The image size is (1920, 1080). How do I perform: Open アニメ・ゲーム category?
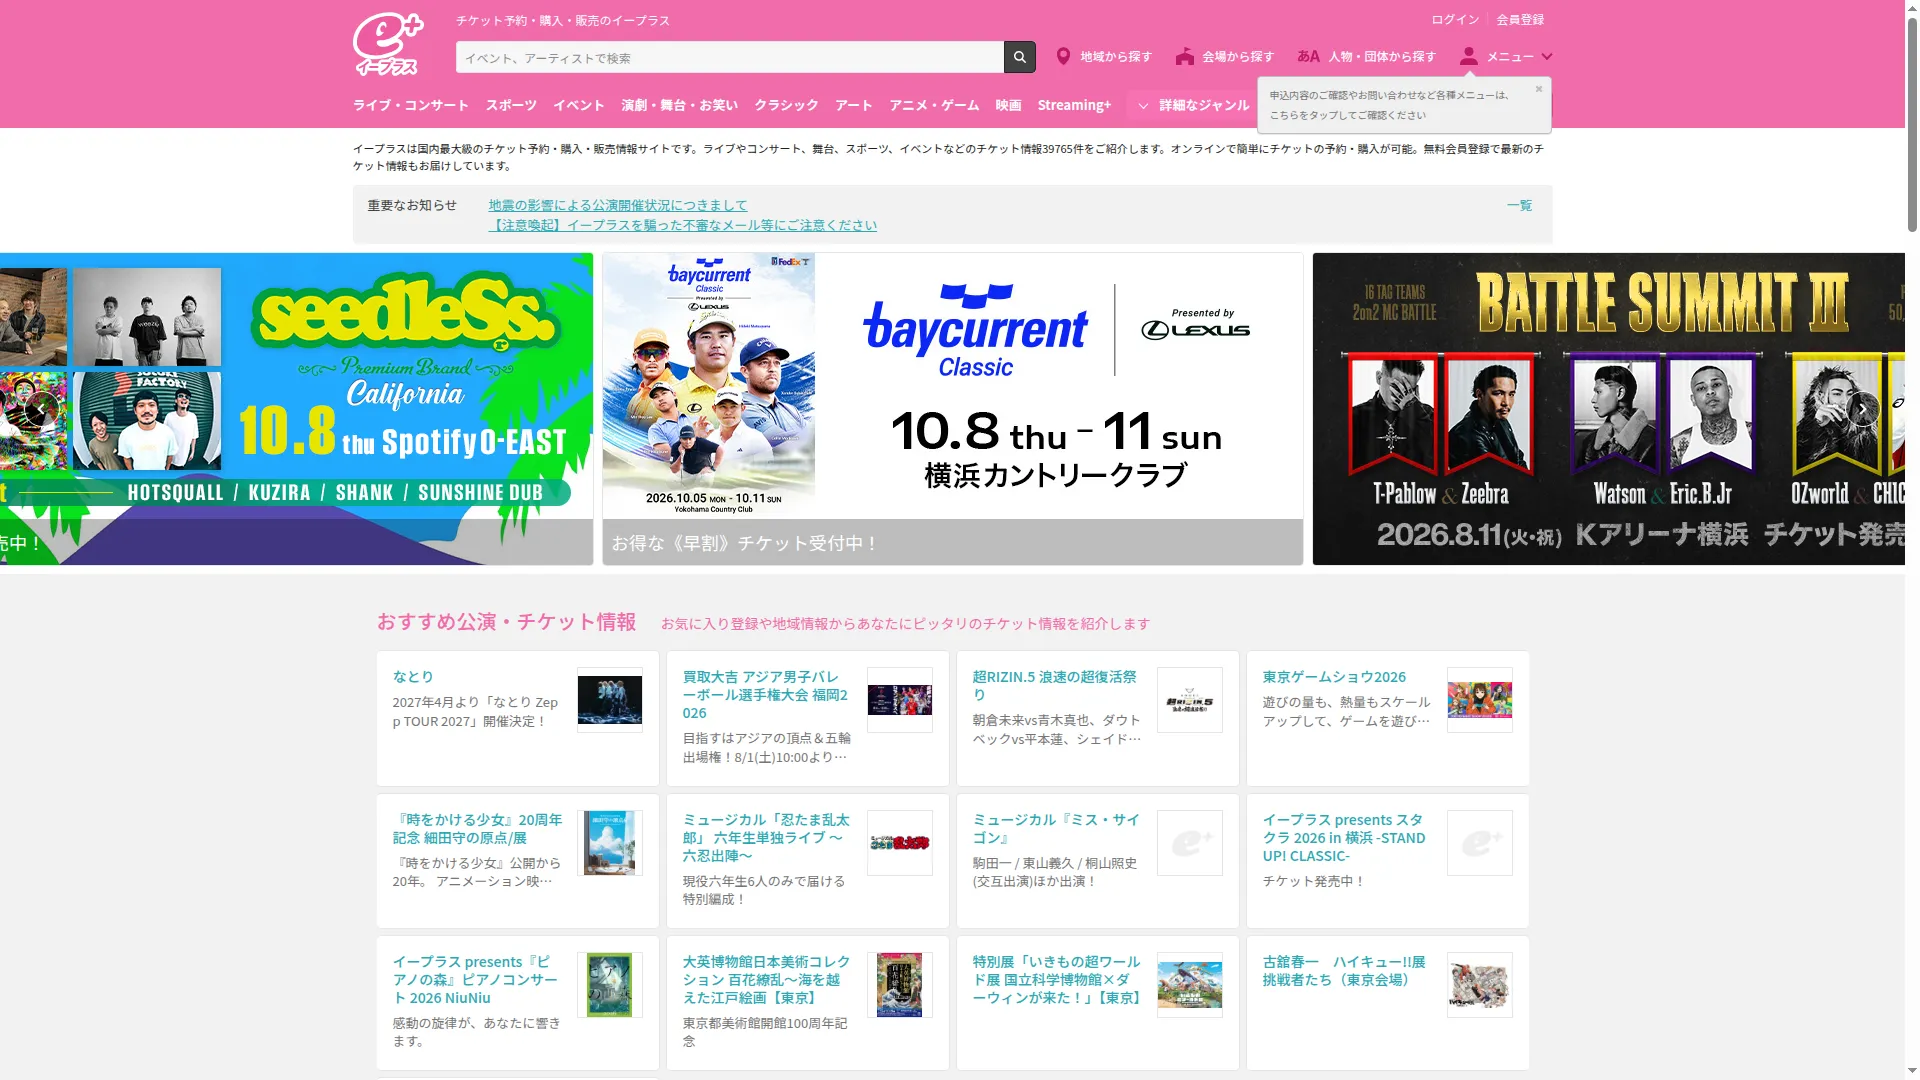[934, 105]
